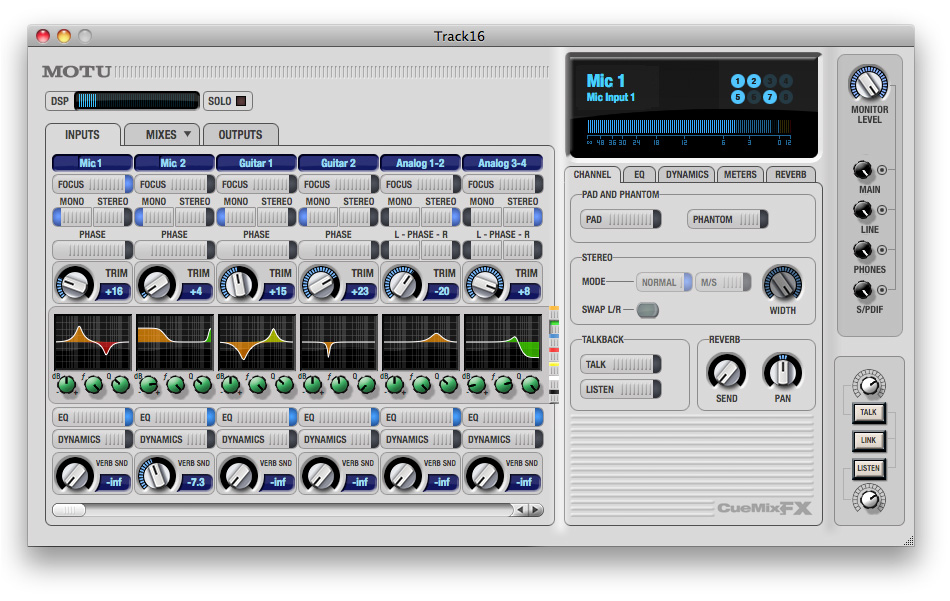This screenshot has width=950, height=601.
Task: Click the stereo Width knob
Action: click(782, 283)
